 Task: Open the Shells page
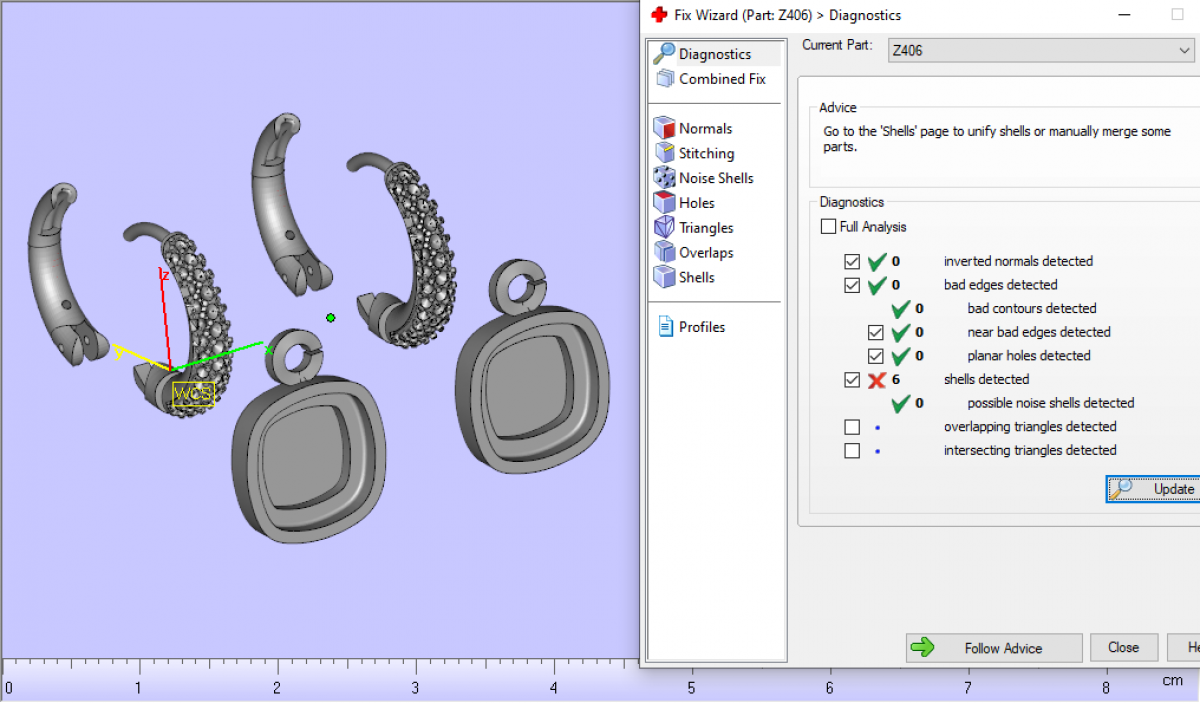(696, 278)
